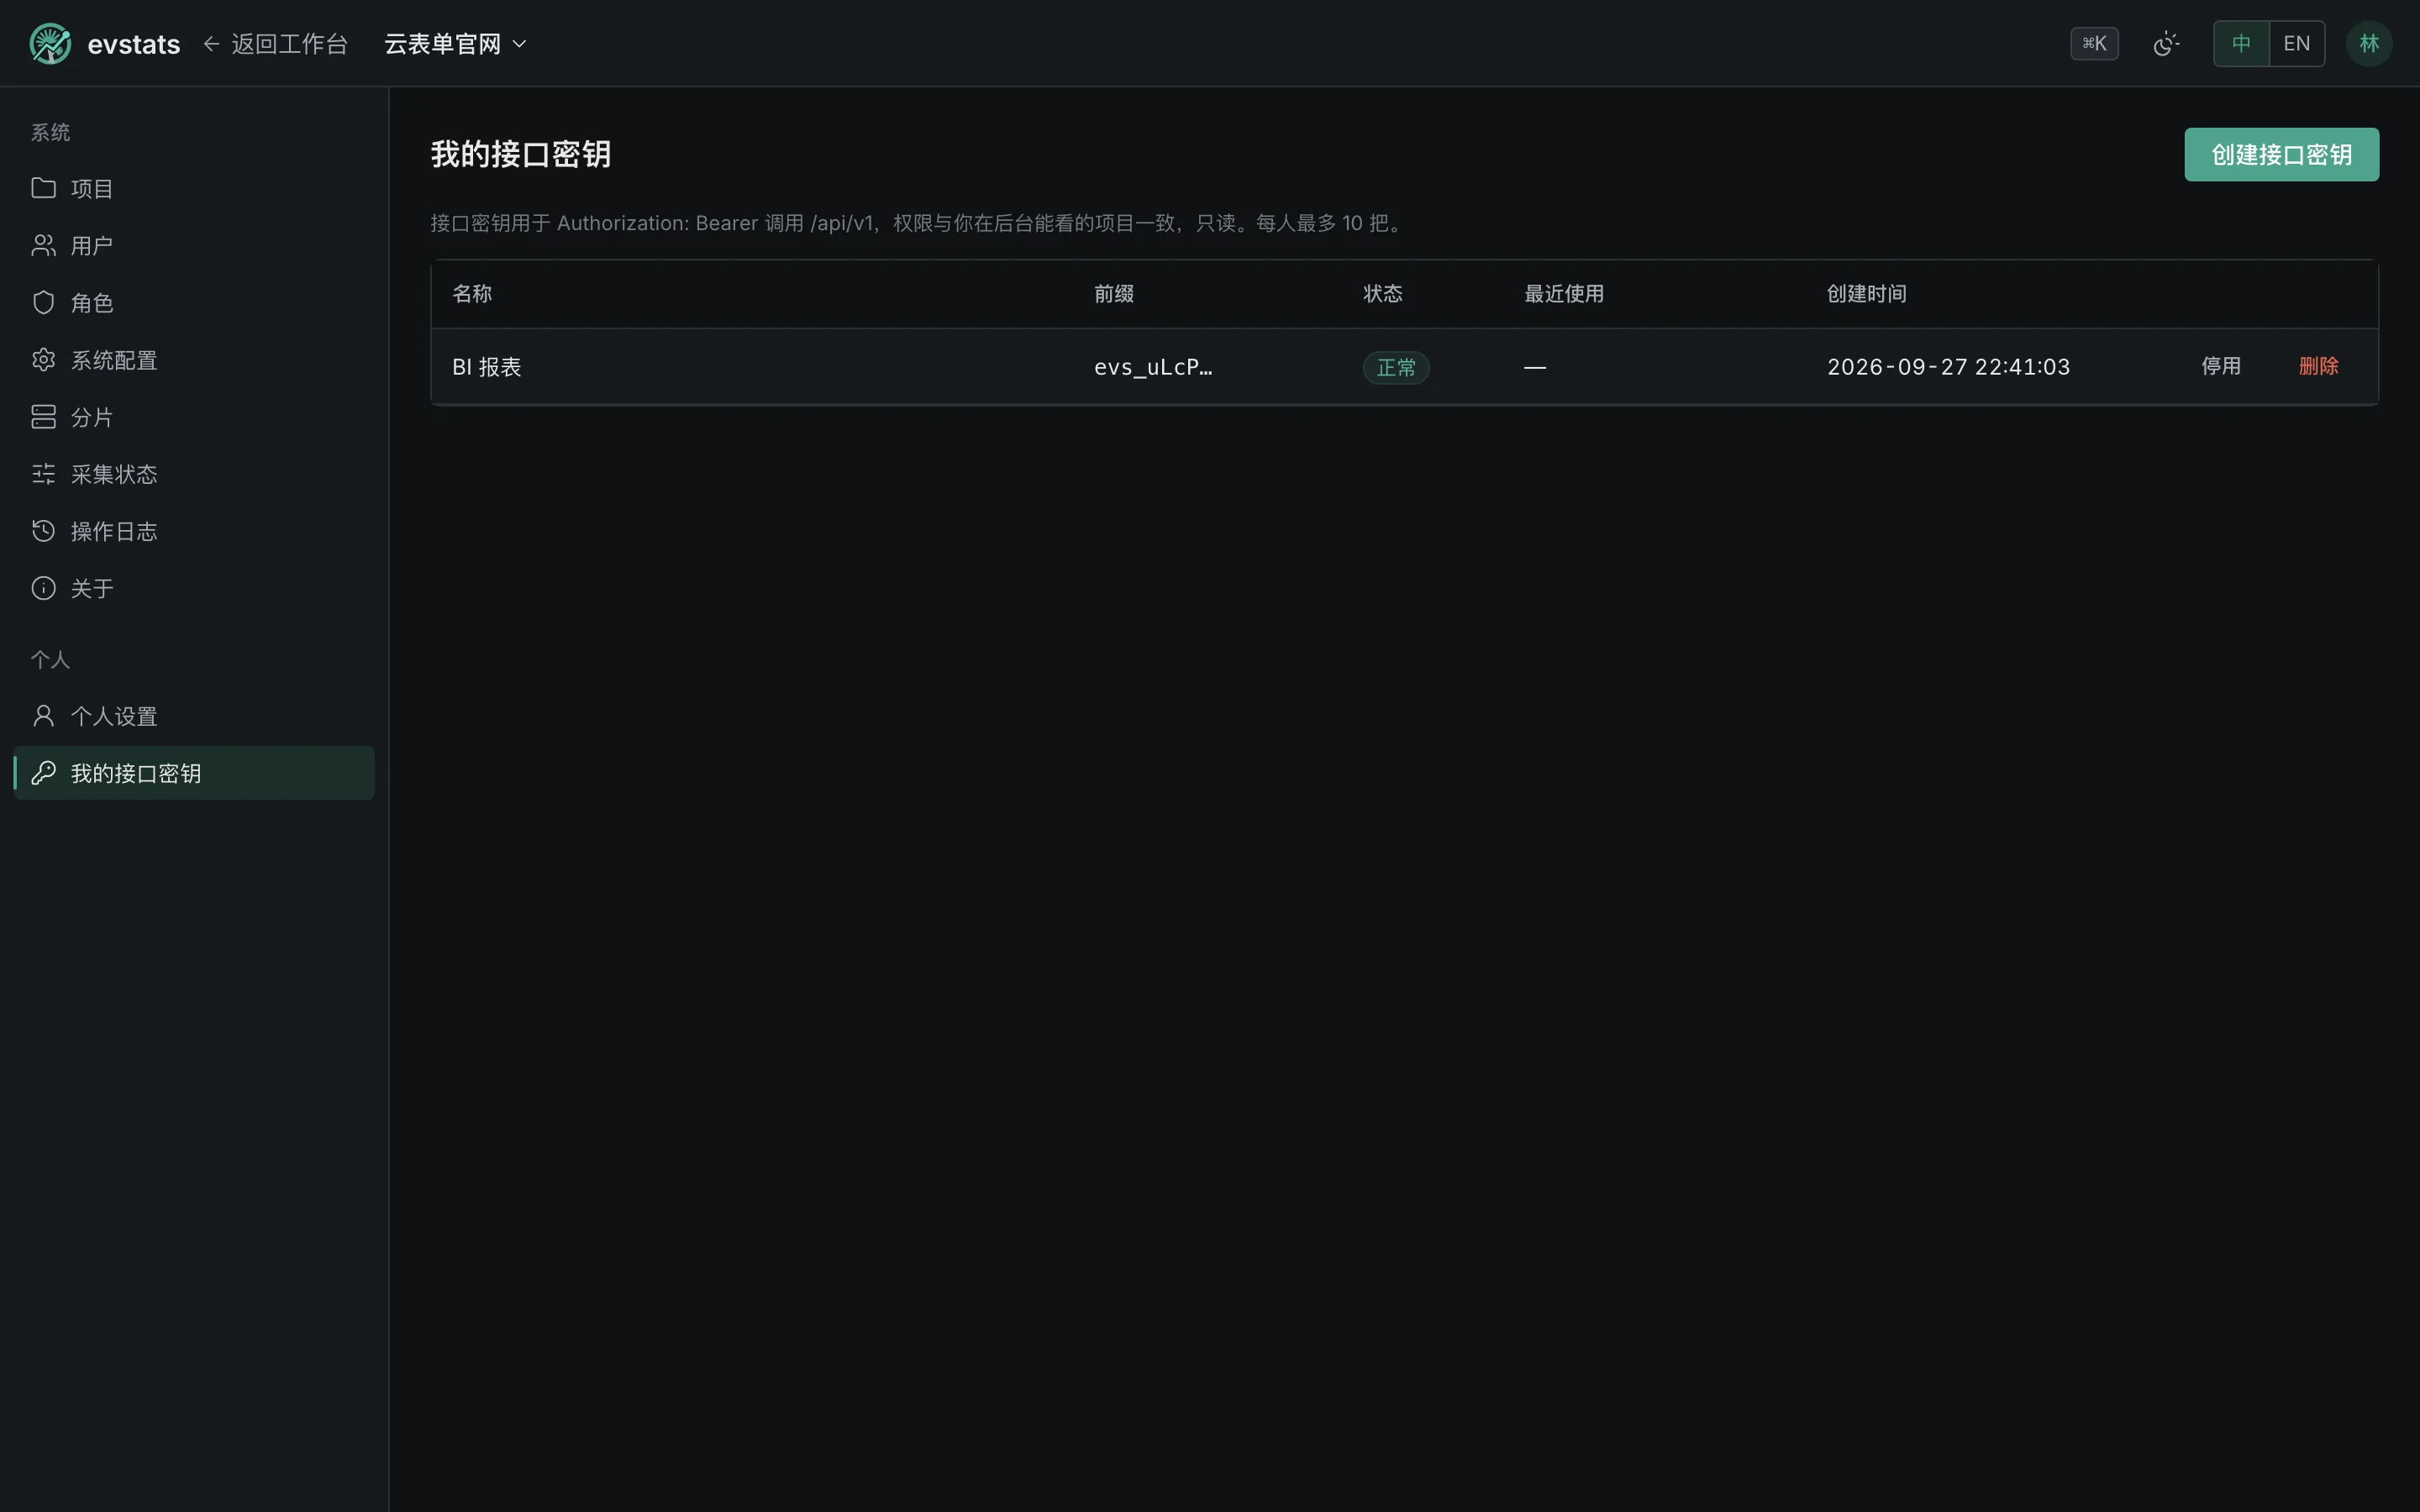
Task: Click the 返回工作台 back link
Action: pos(275,44)
